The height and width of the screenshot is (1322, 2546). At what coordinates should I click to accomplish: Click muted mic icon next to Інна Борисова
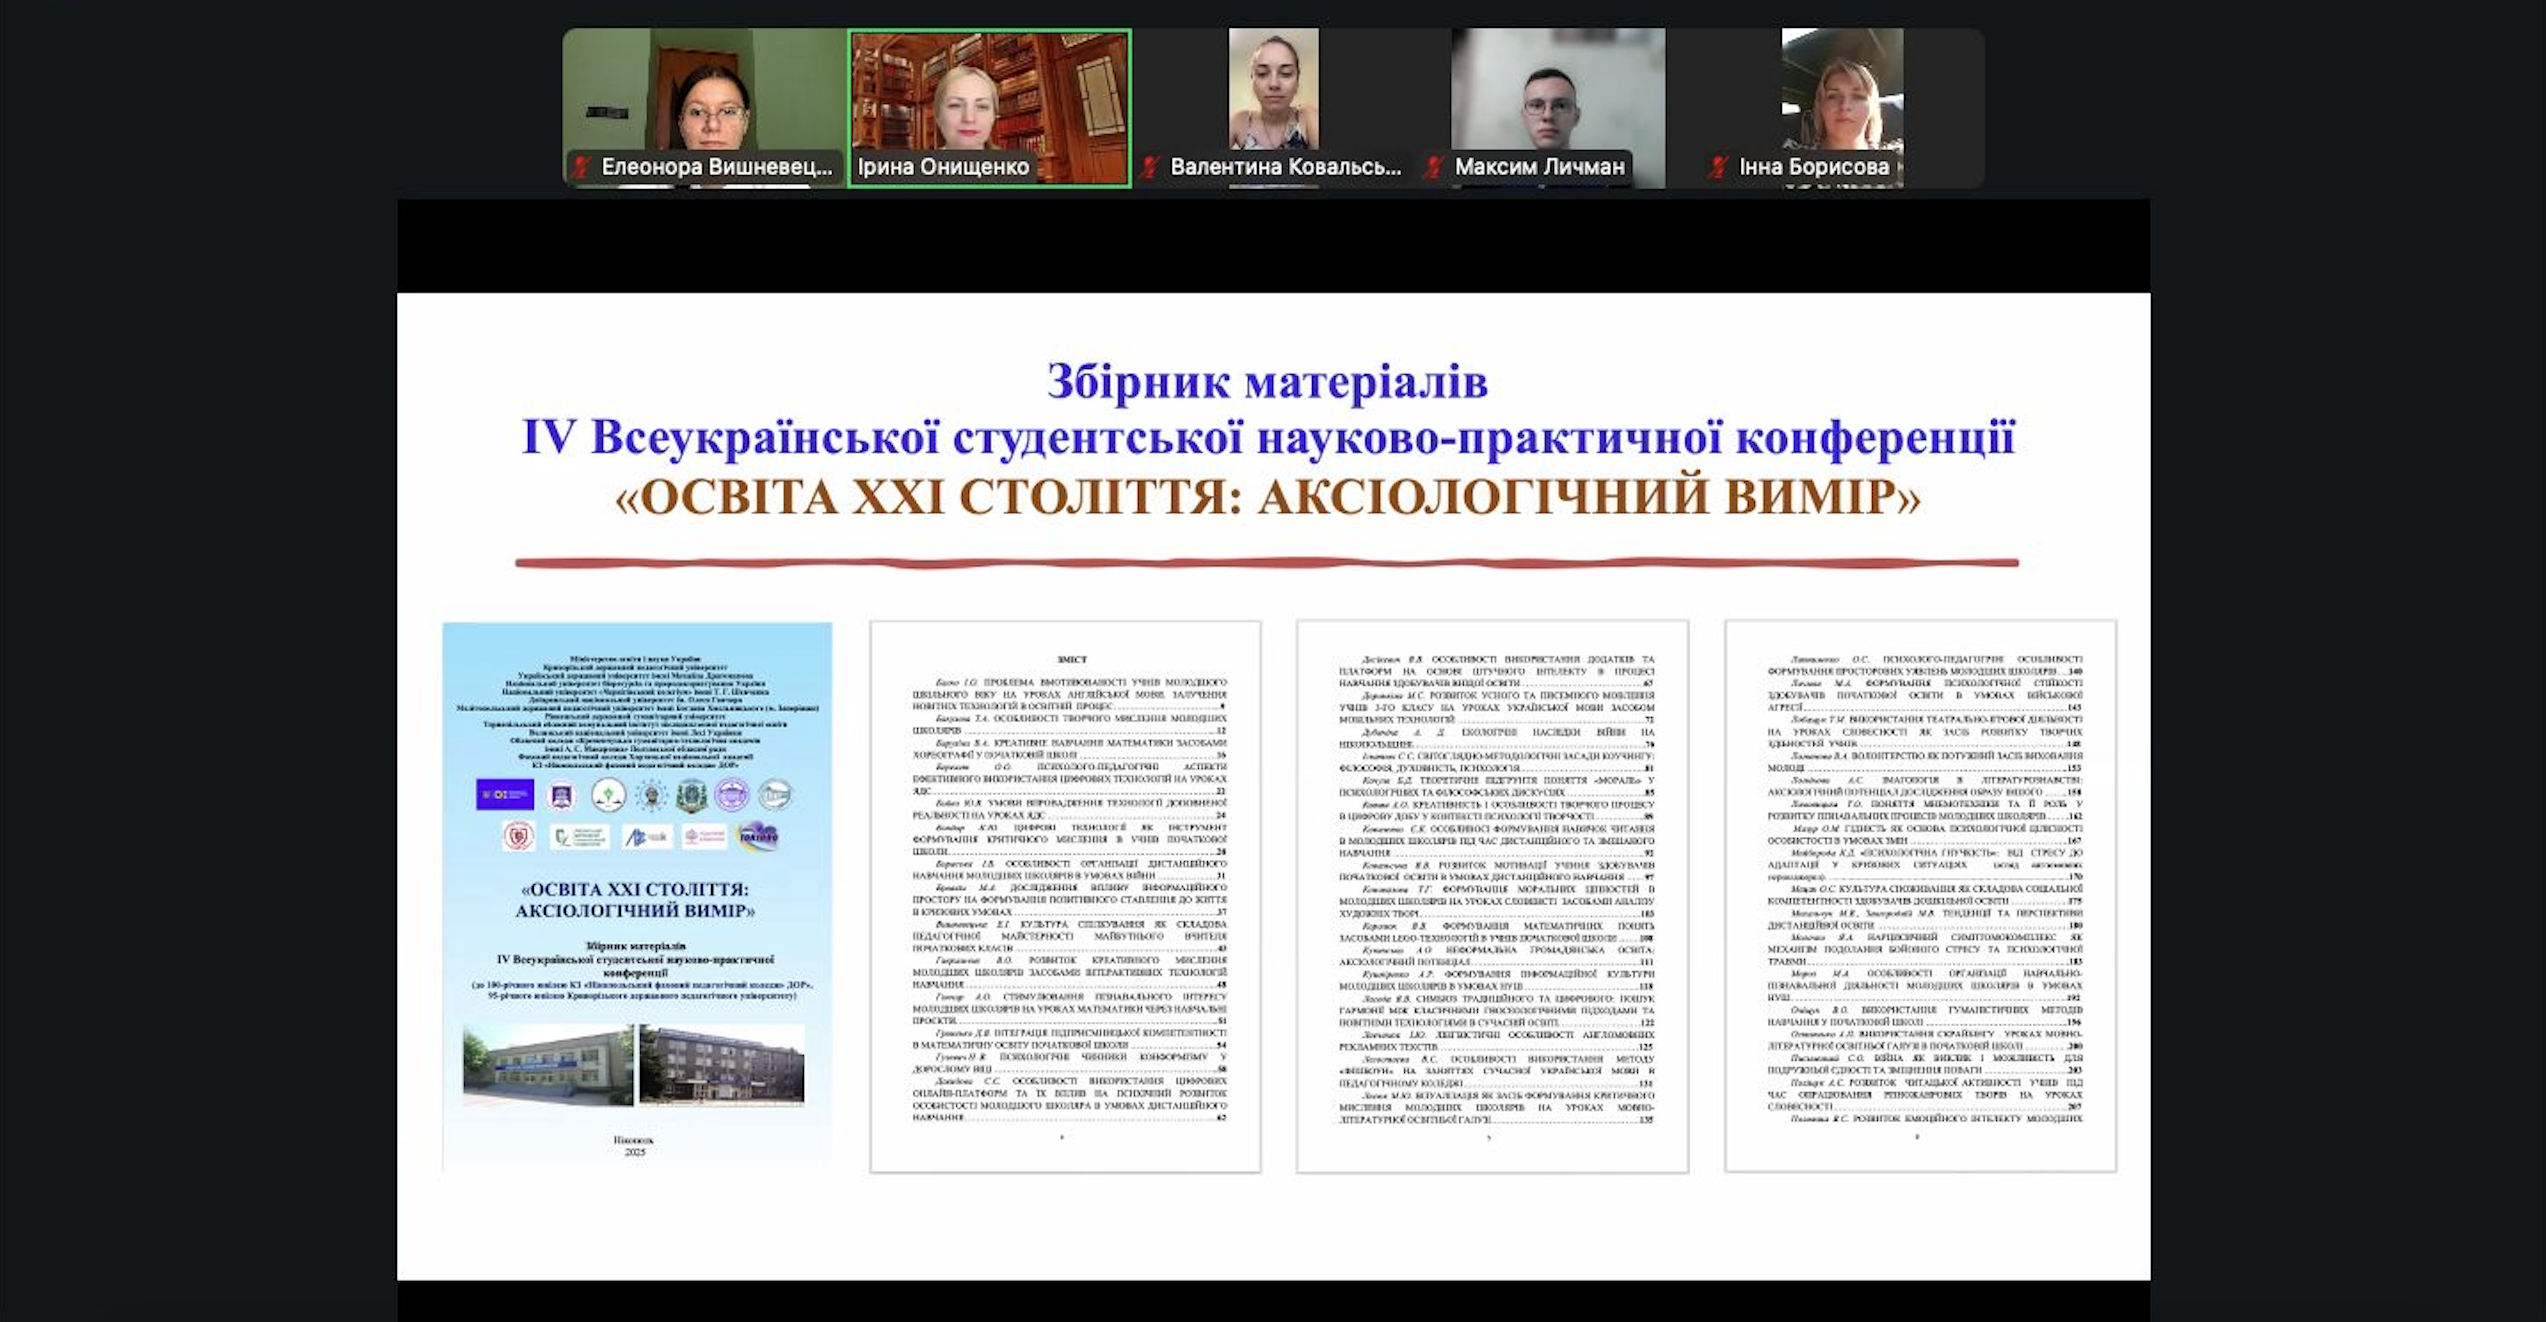(1718, 167)
